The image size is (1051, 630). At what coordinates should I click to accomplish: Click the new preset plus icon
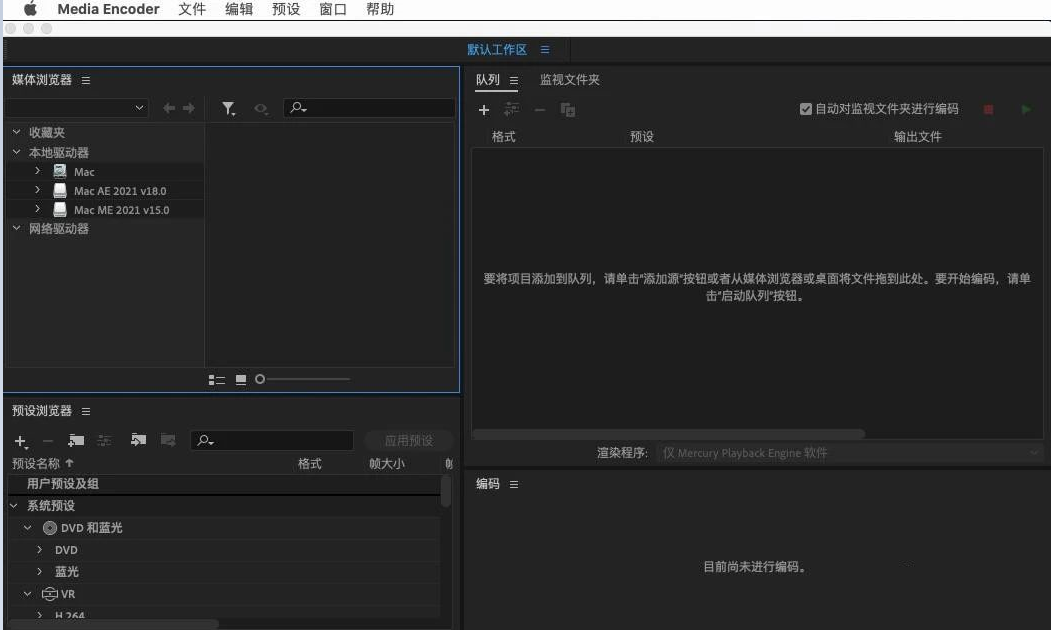(x=21, y=441)
